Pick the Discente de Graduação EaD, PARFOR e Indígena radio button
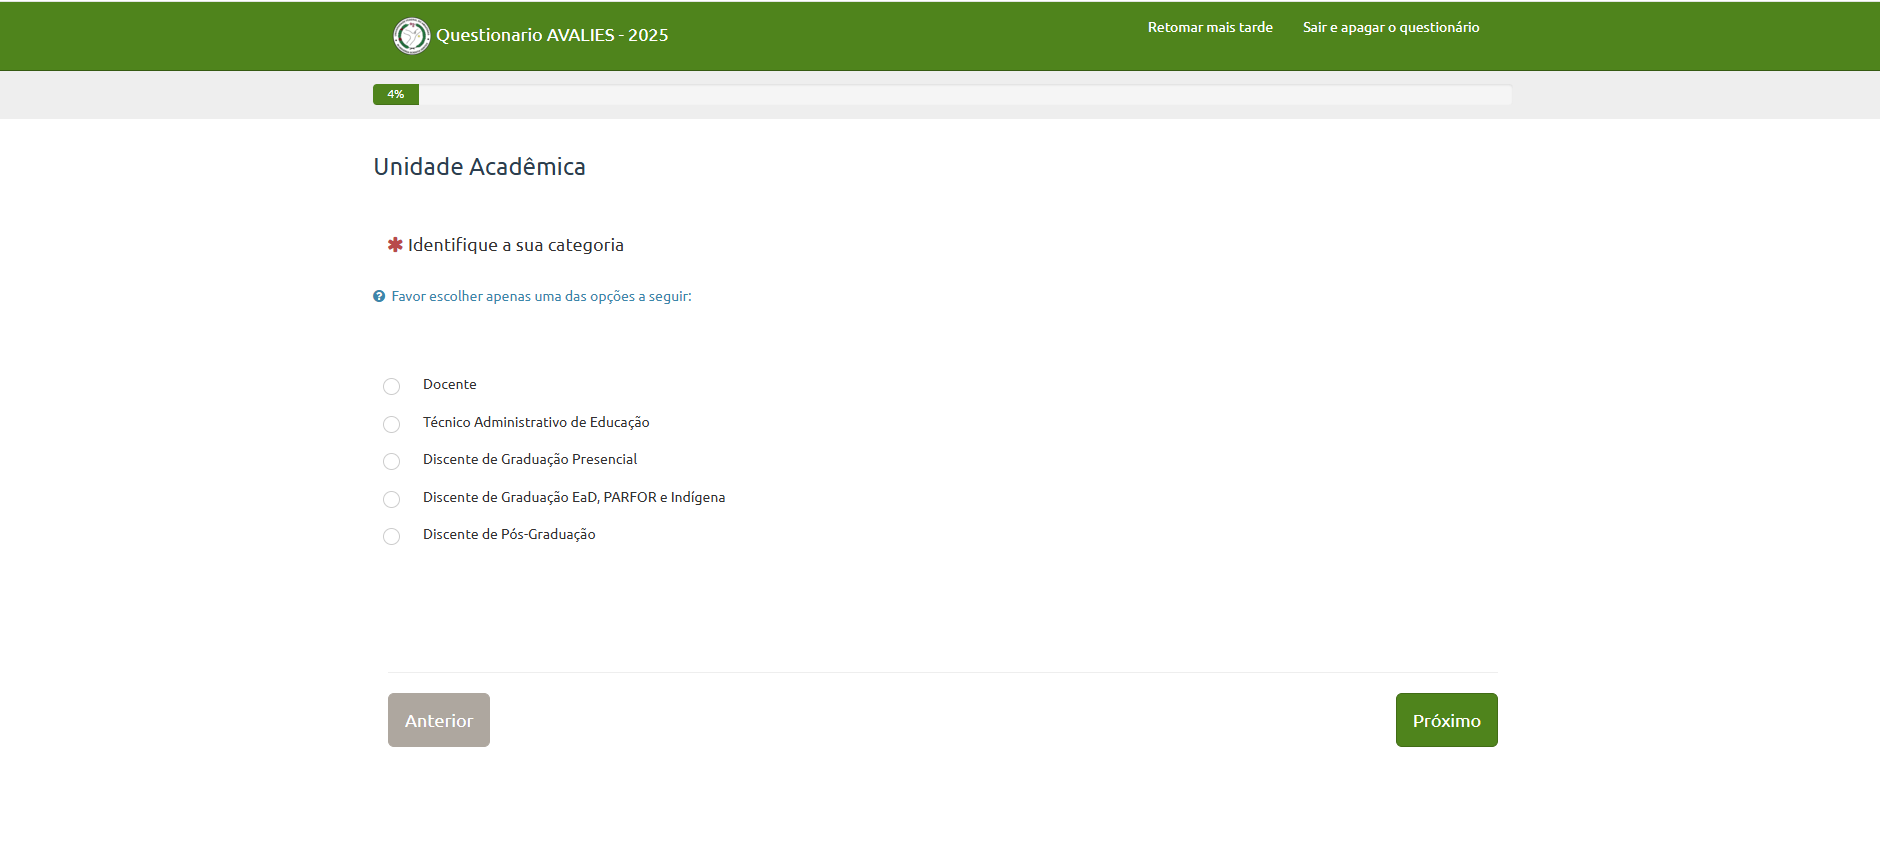Screen dimensions: 1880x850 pos(391,499)
